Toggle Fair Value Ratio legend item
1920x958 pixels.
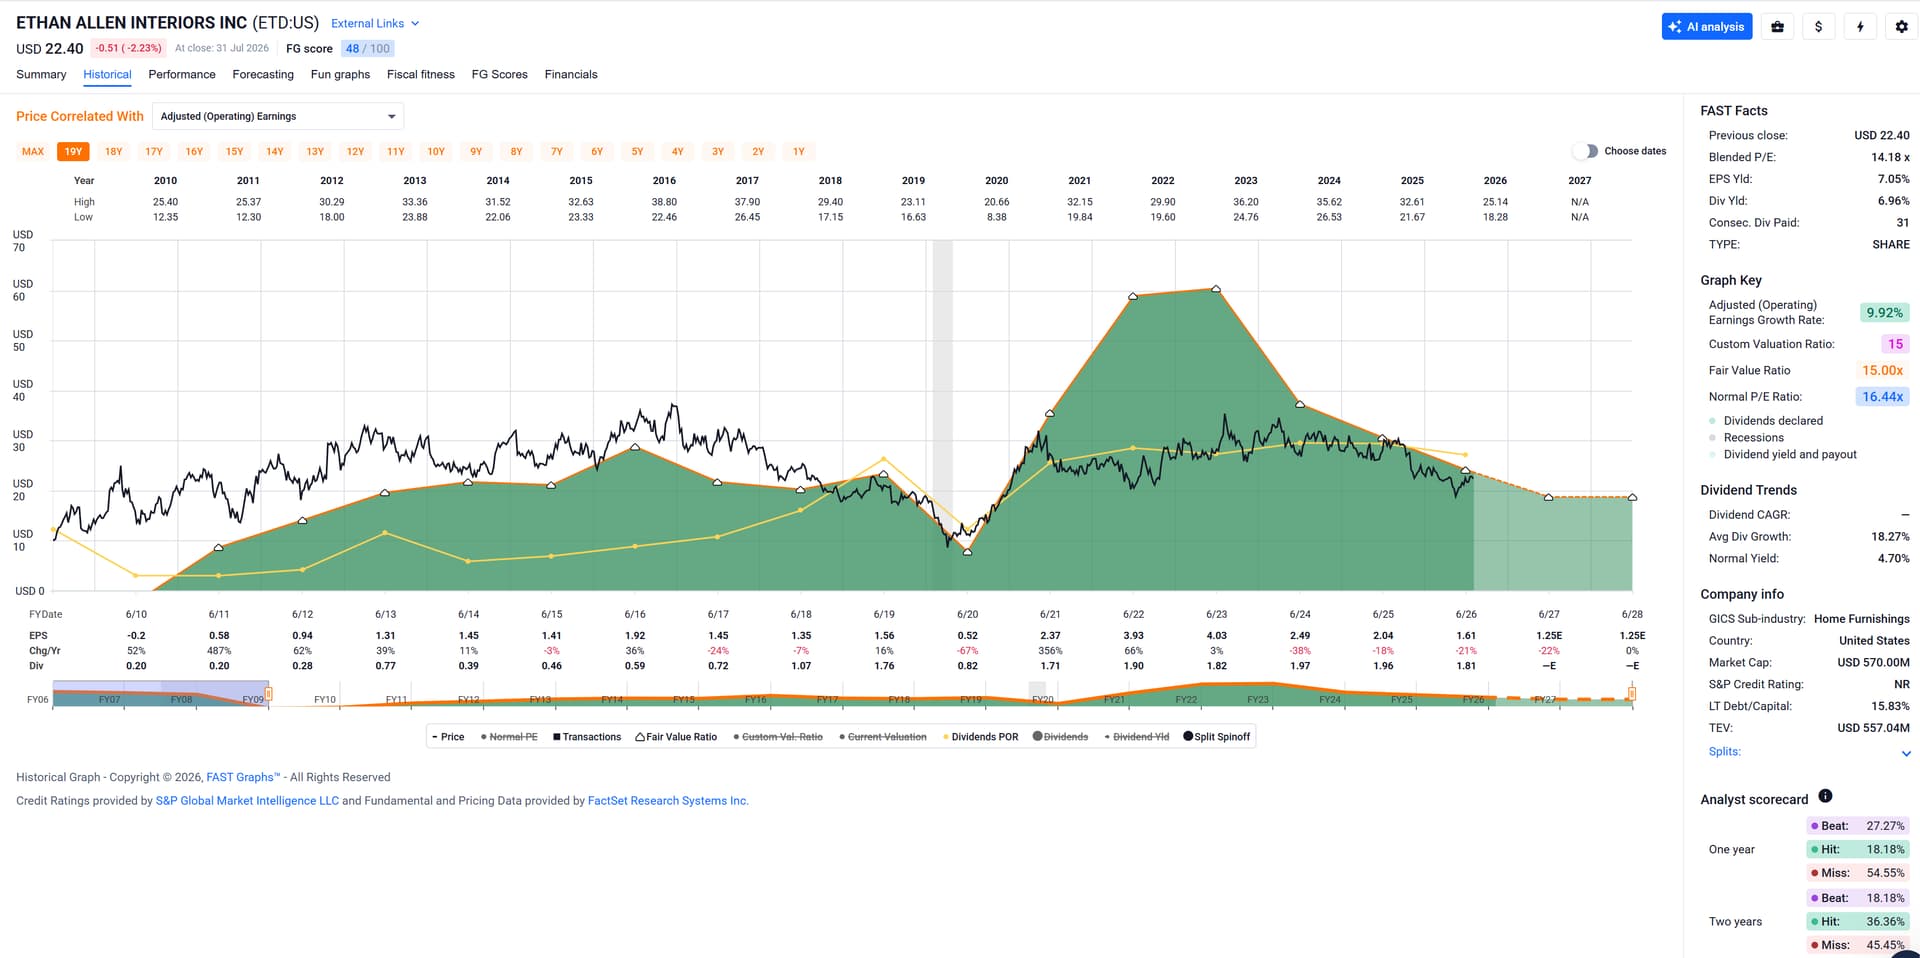[676, 737]
